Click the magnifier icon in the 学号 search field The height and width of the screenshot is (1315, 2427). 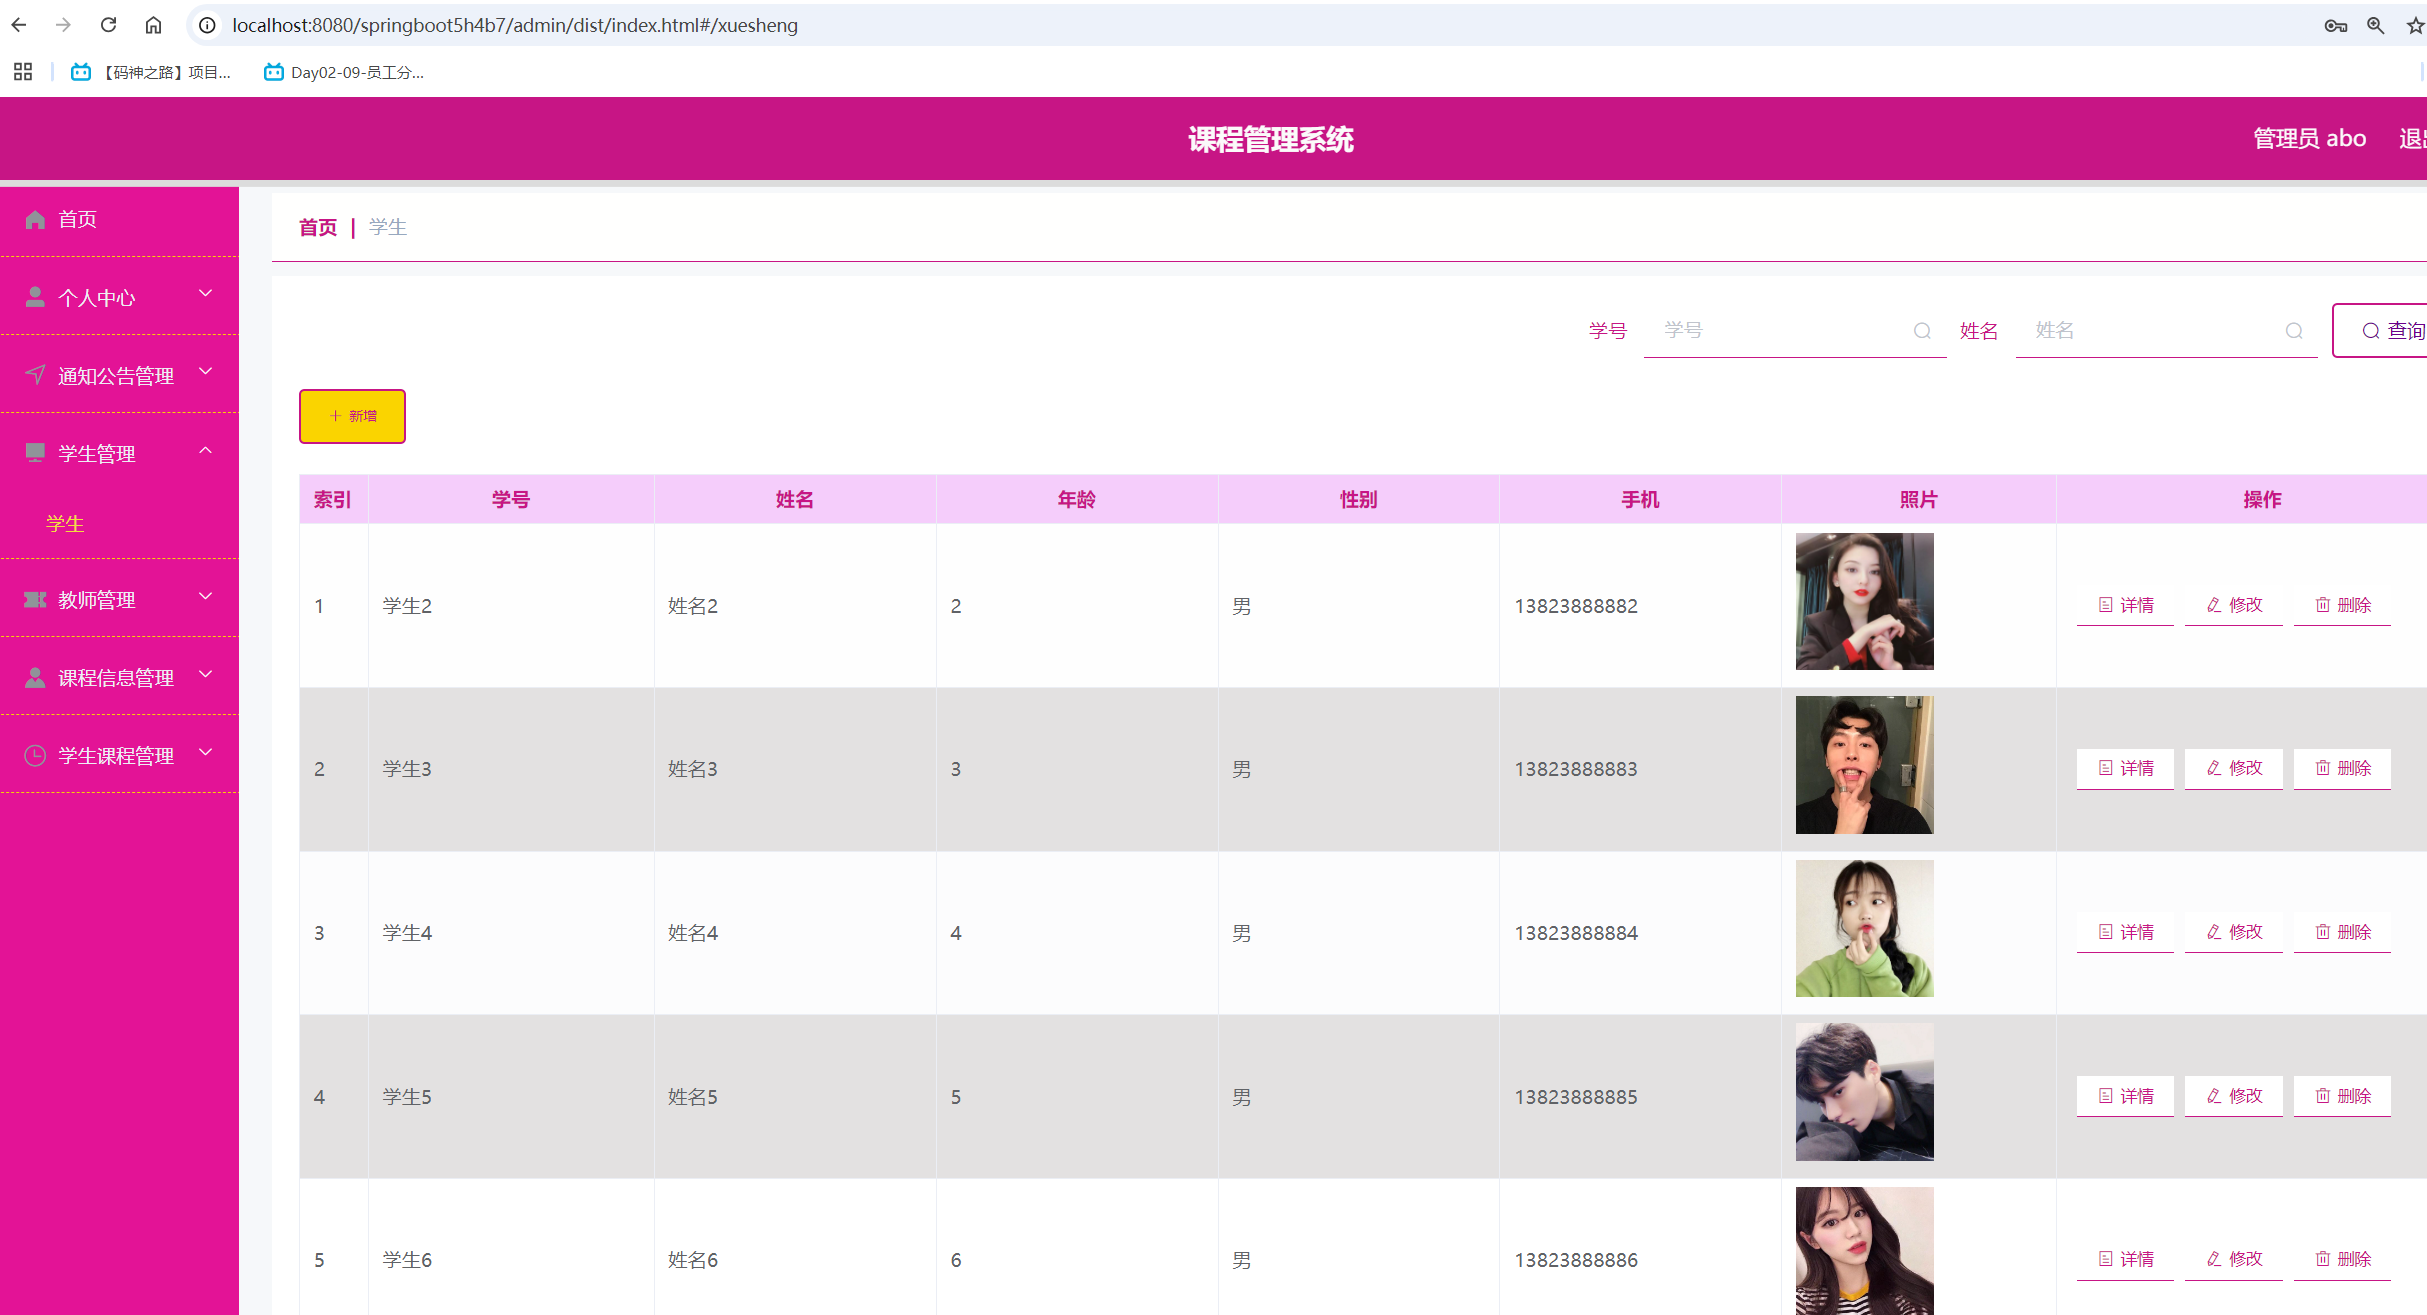[1921, 331]
